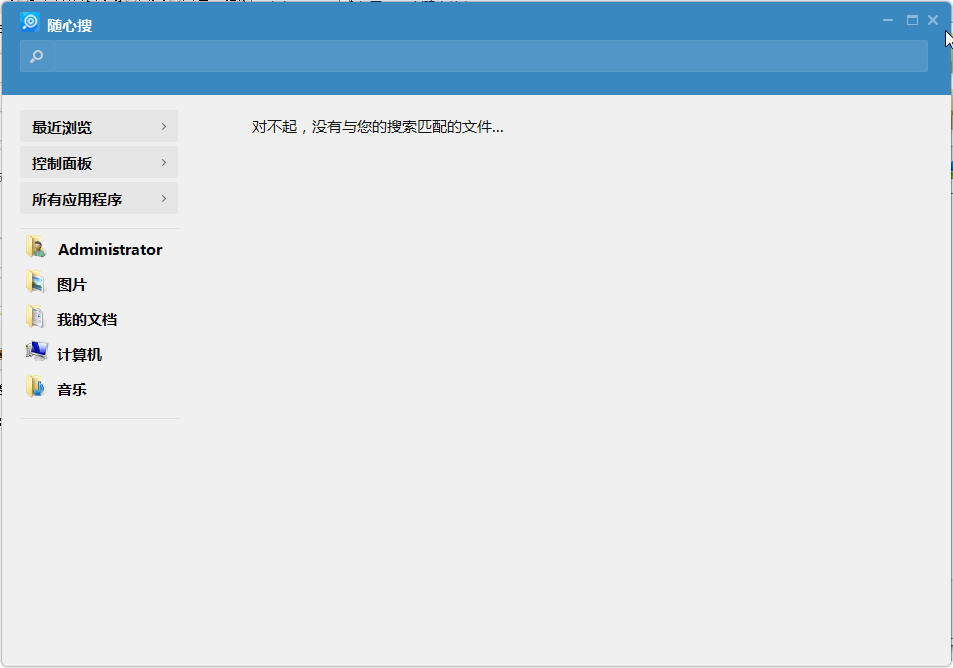Click the 随心搜 window title text
Viewport: 953px width, 668px height.
[x=70, y=26]
